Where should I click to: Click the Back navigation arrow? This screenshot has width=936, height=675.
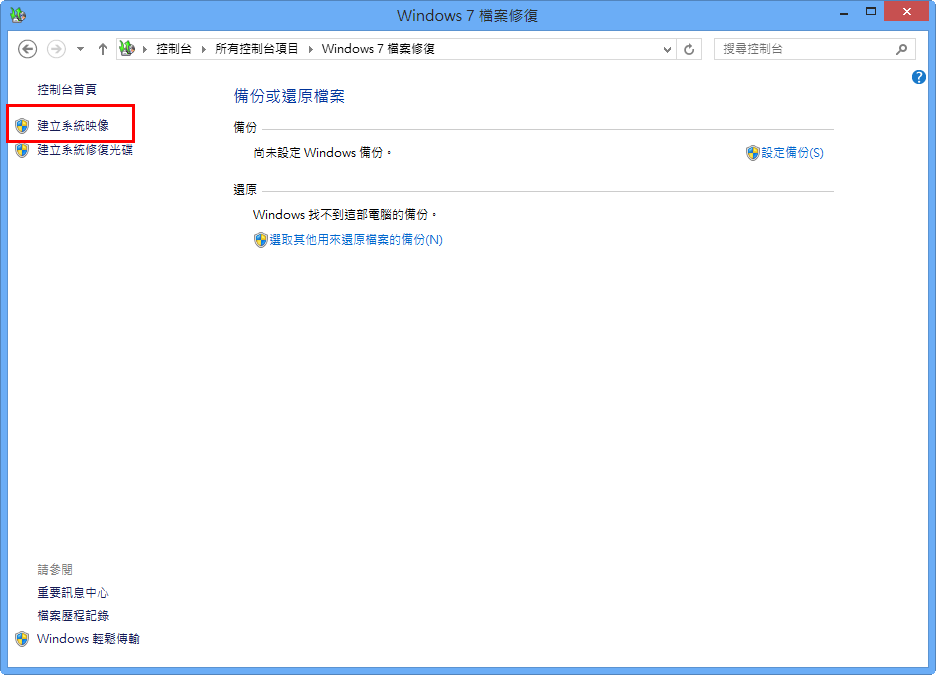[27, 49]
